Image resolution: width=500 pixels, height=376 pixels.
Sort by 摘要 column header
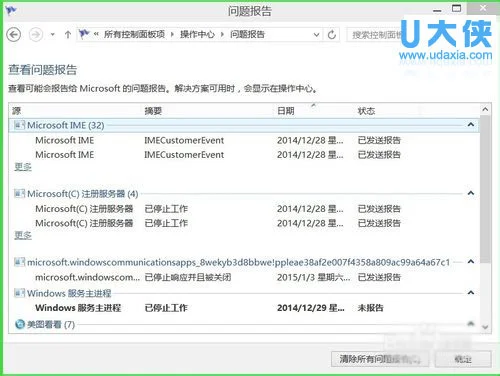pos(153,111)
